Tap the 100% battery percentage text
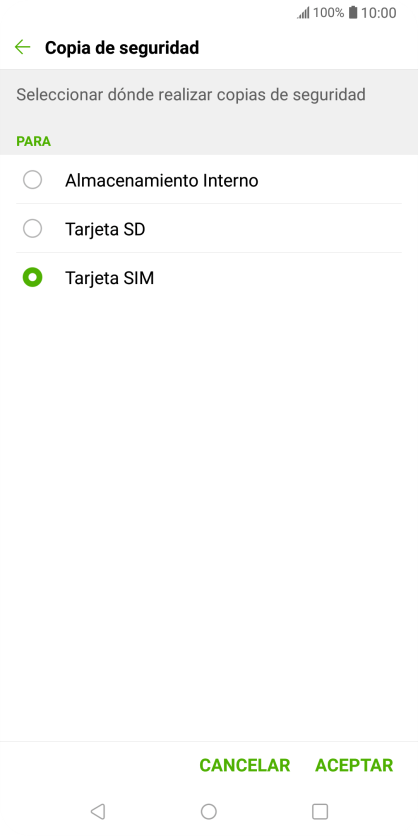Viewport: 418px width, 836px height. click(x=328, y=13)
